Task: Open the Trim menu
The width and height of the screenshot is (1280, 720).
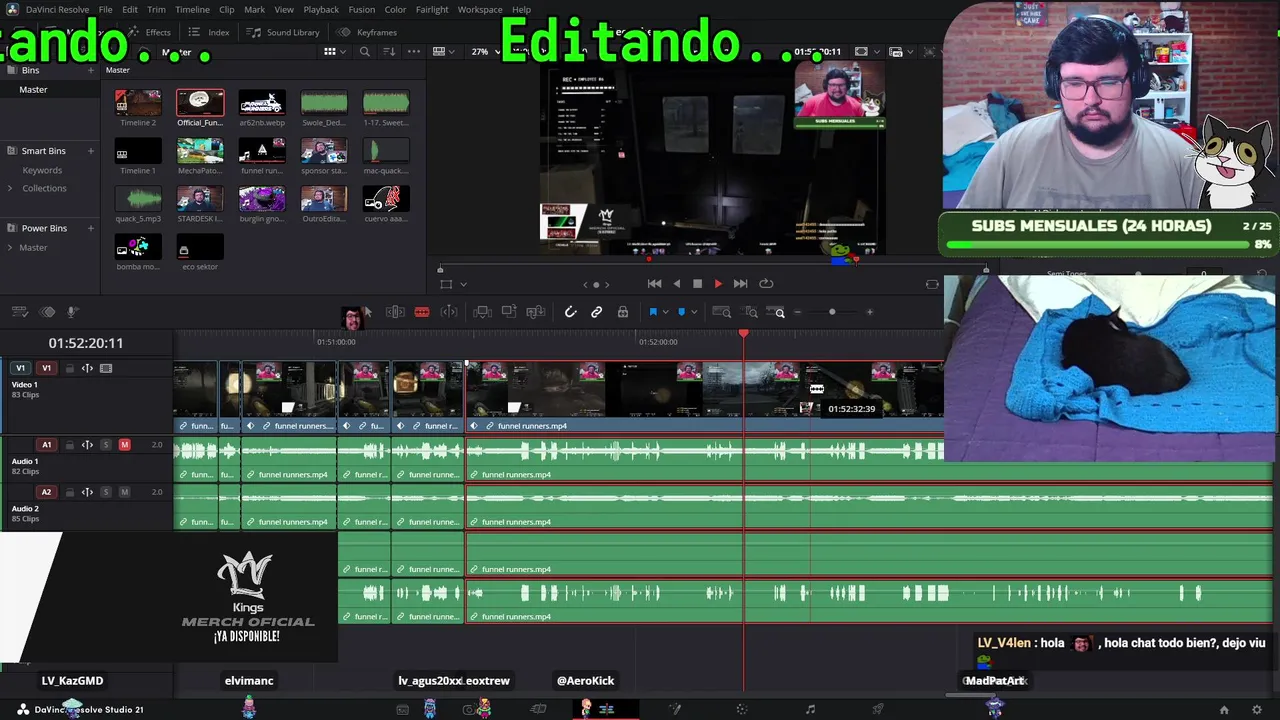Action: [156, 9]
